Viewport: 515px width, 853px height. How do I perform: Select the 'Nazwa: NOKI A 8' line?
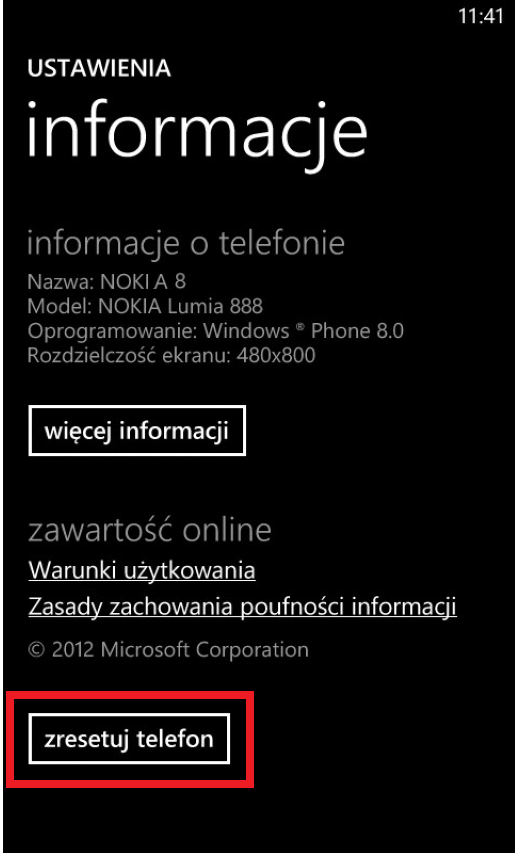(107, 282)
